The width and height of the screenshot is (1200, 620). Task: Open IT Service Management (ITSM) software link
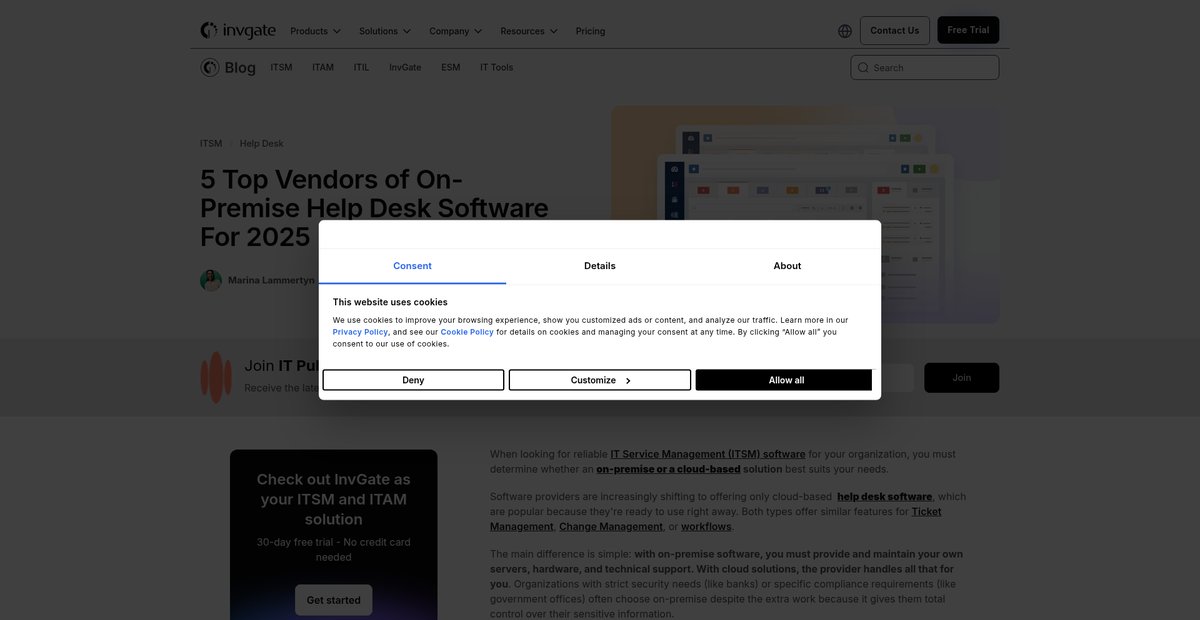(708, 454)
